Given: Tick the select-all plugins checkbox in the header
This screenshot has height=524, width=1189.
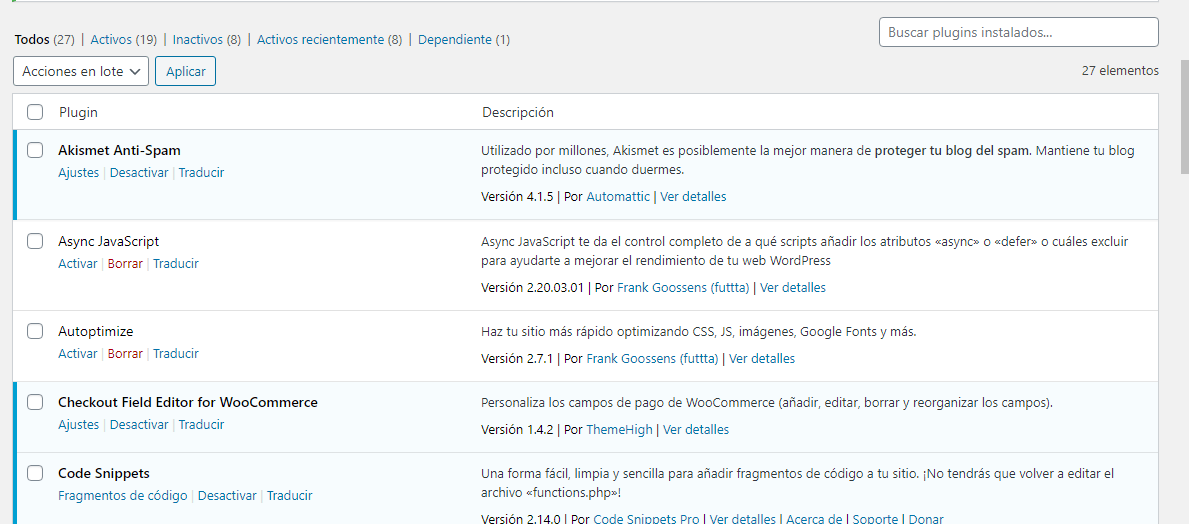Looking at the screenshot, I should pos(35,112).
